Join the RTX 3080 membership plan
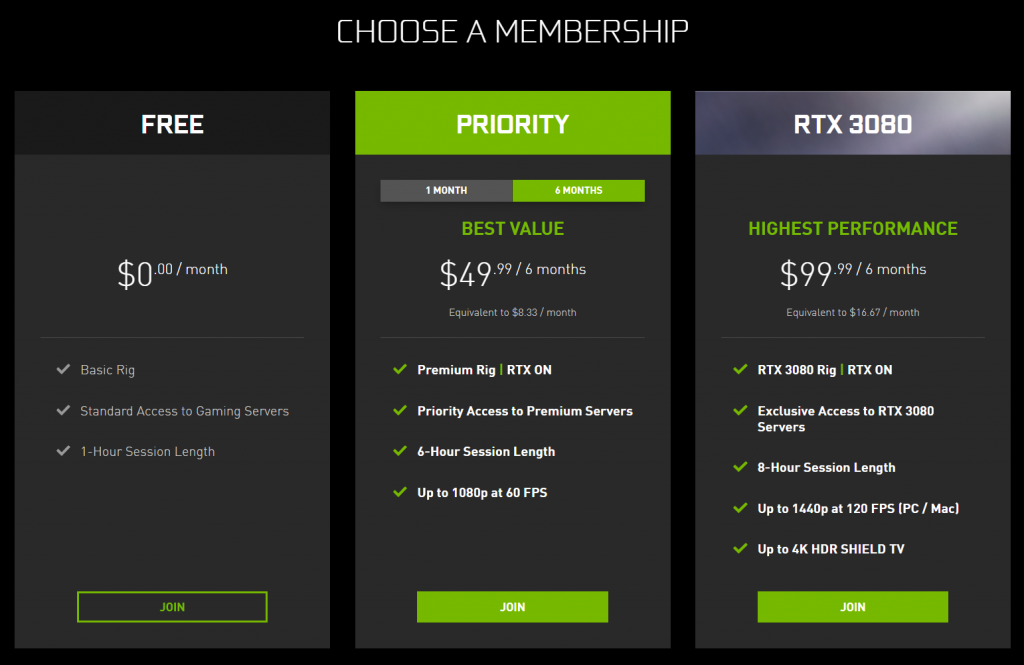This screenshot has width=1024, height=665. tap(853, 607)
